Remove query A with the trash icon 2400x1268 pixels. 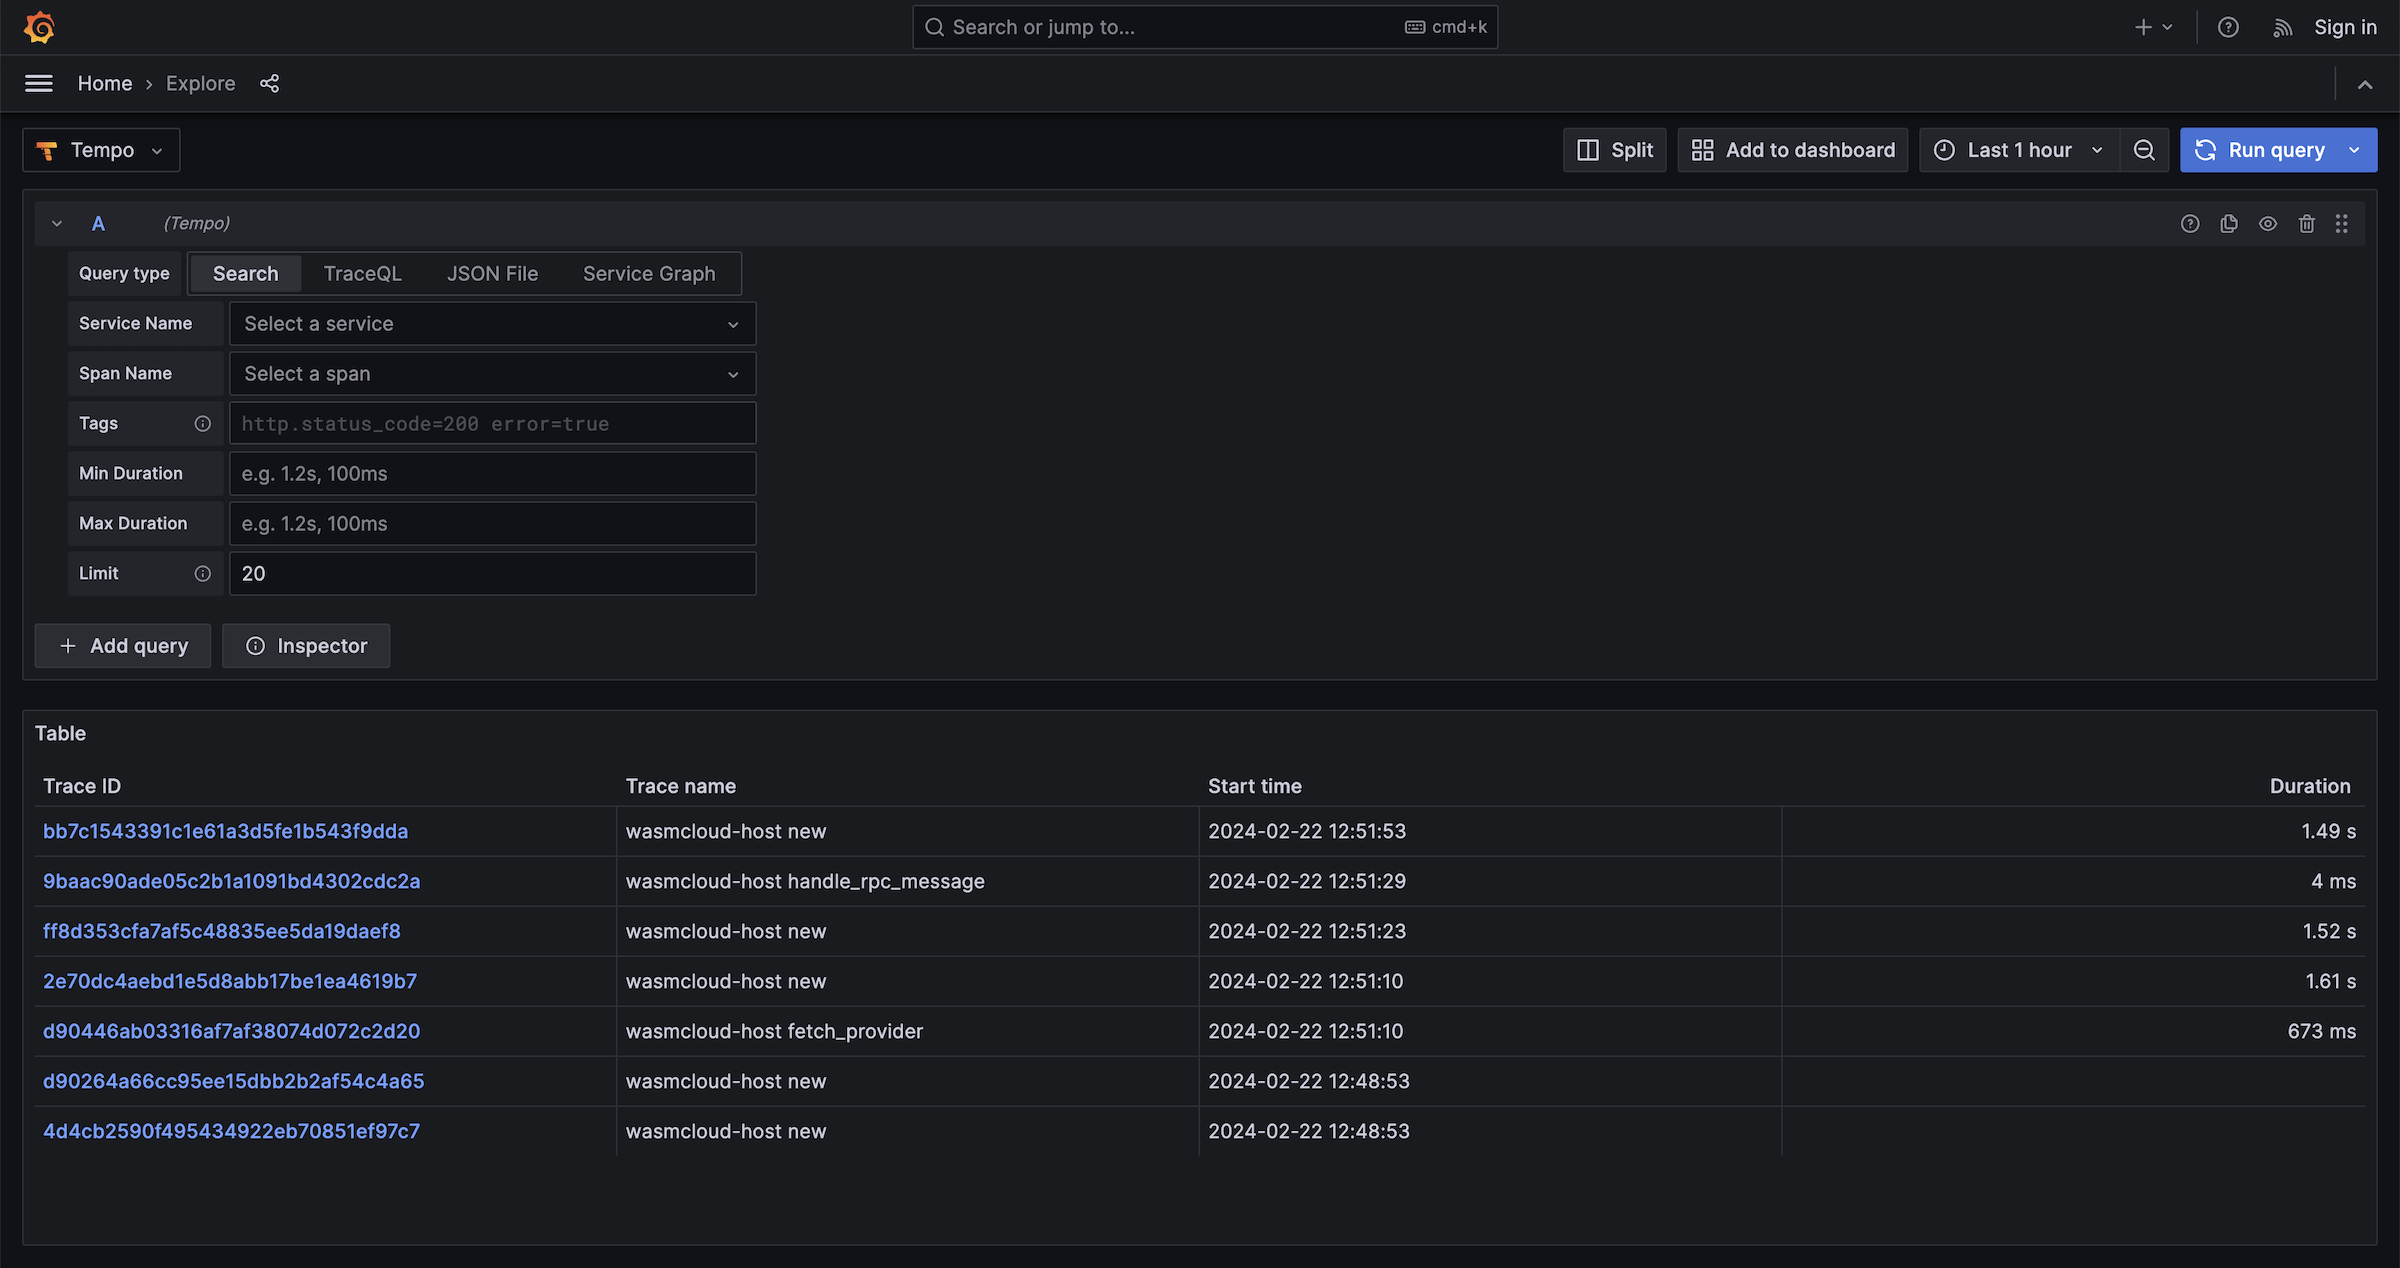pos(2307,223)
